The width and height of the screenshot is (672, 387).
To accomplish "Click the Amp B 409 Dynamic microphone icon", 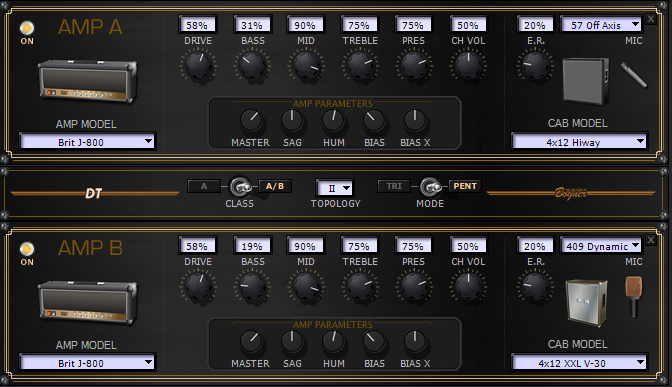I will coord(633,297).
